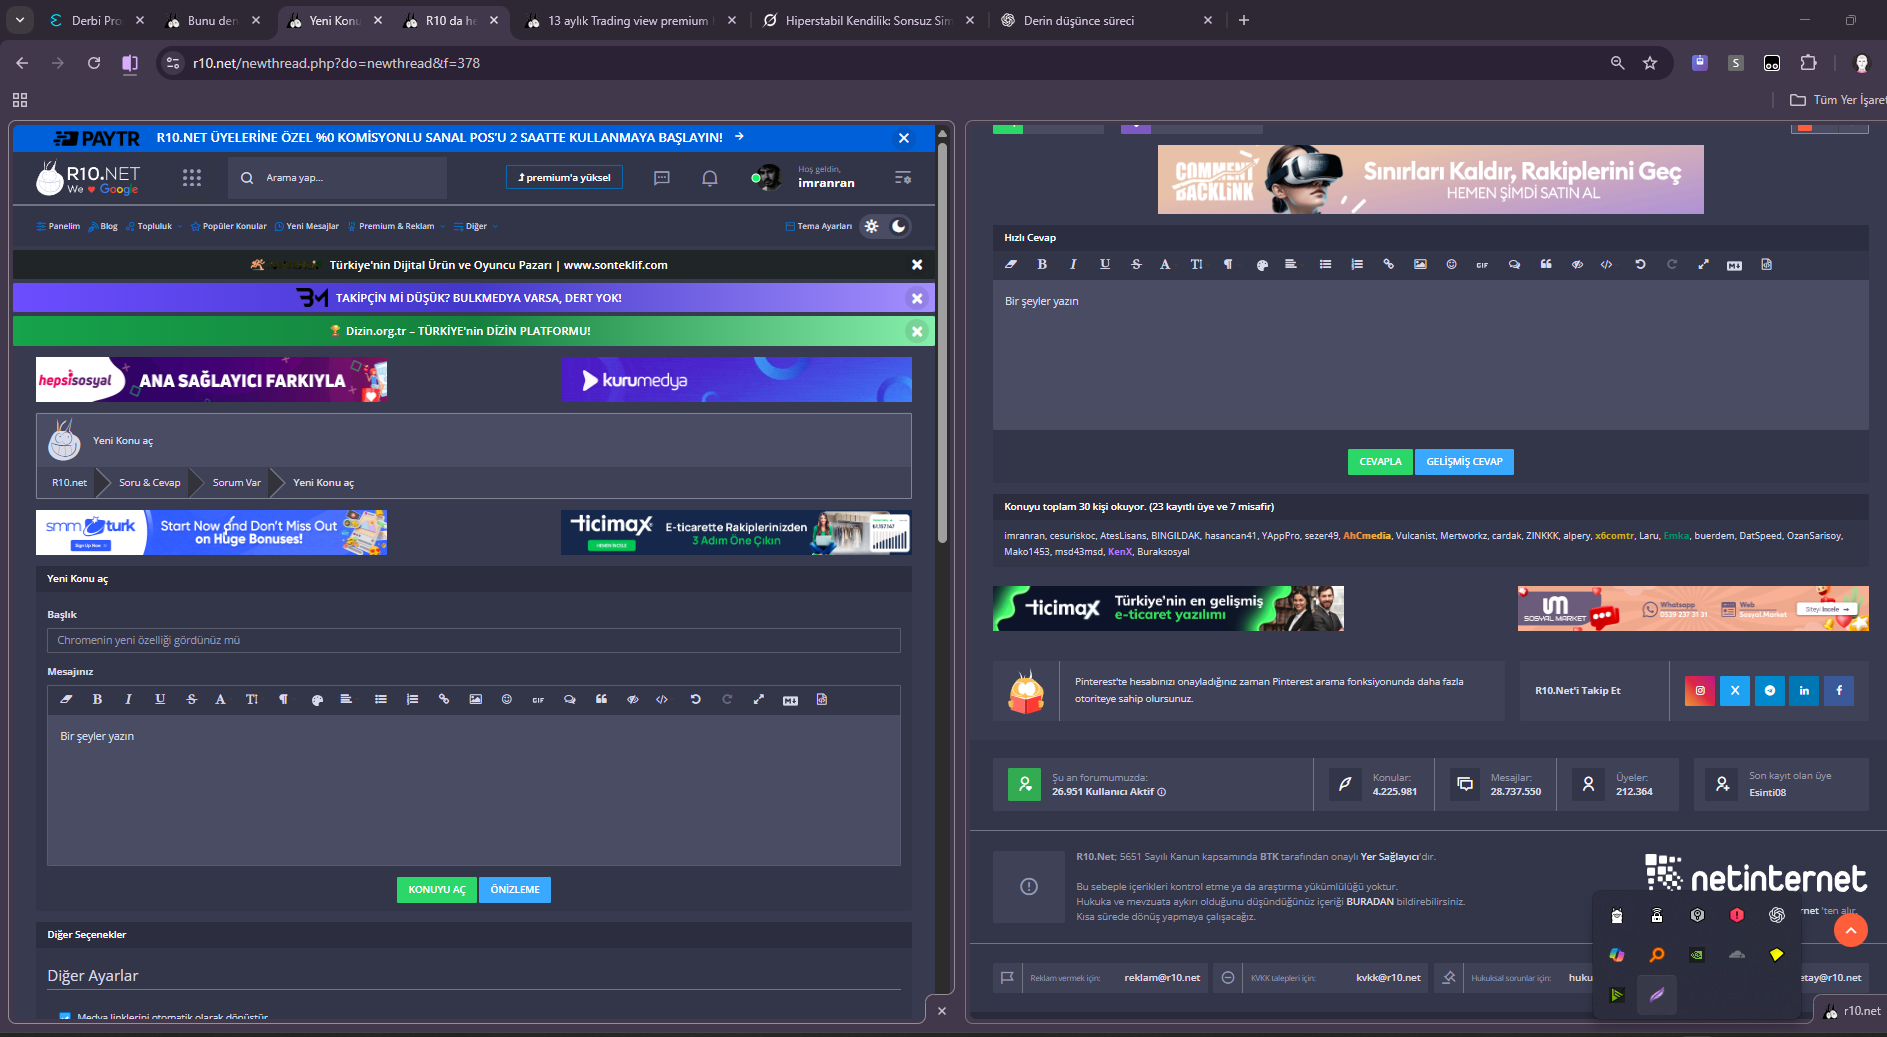Undo the last edit in the Hızlı Cevap toolbar
The image size is (1887, 1037).
tap(1640, 265)
